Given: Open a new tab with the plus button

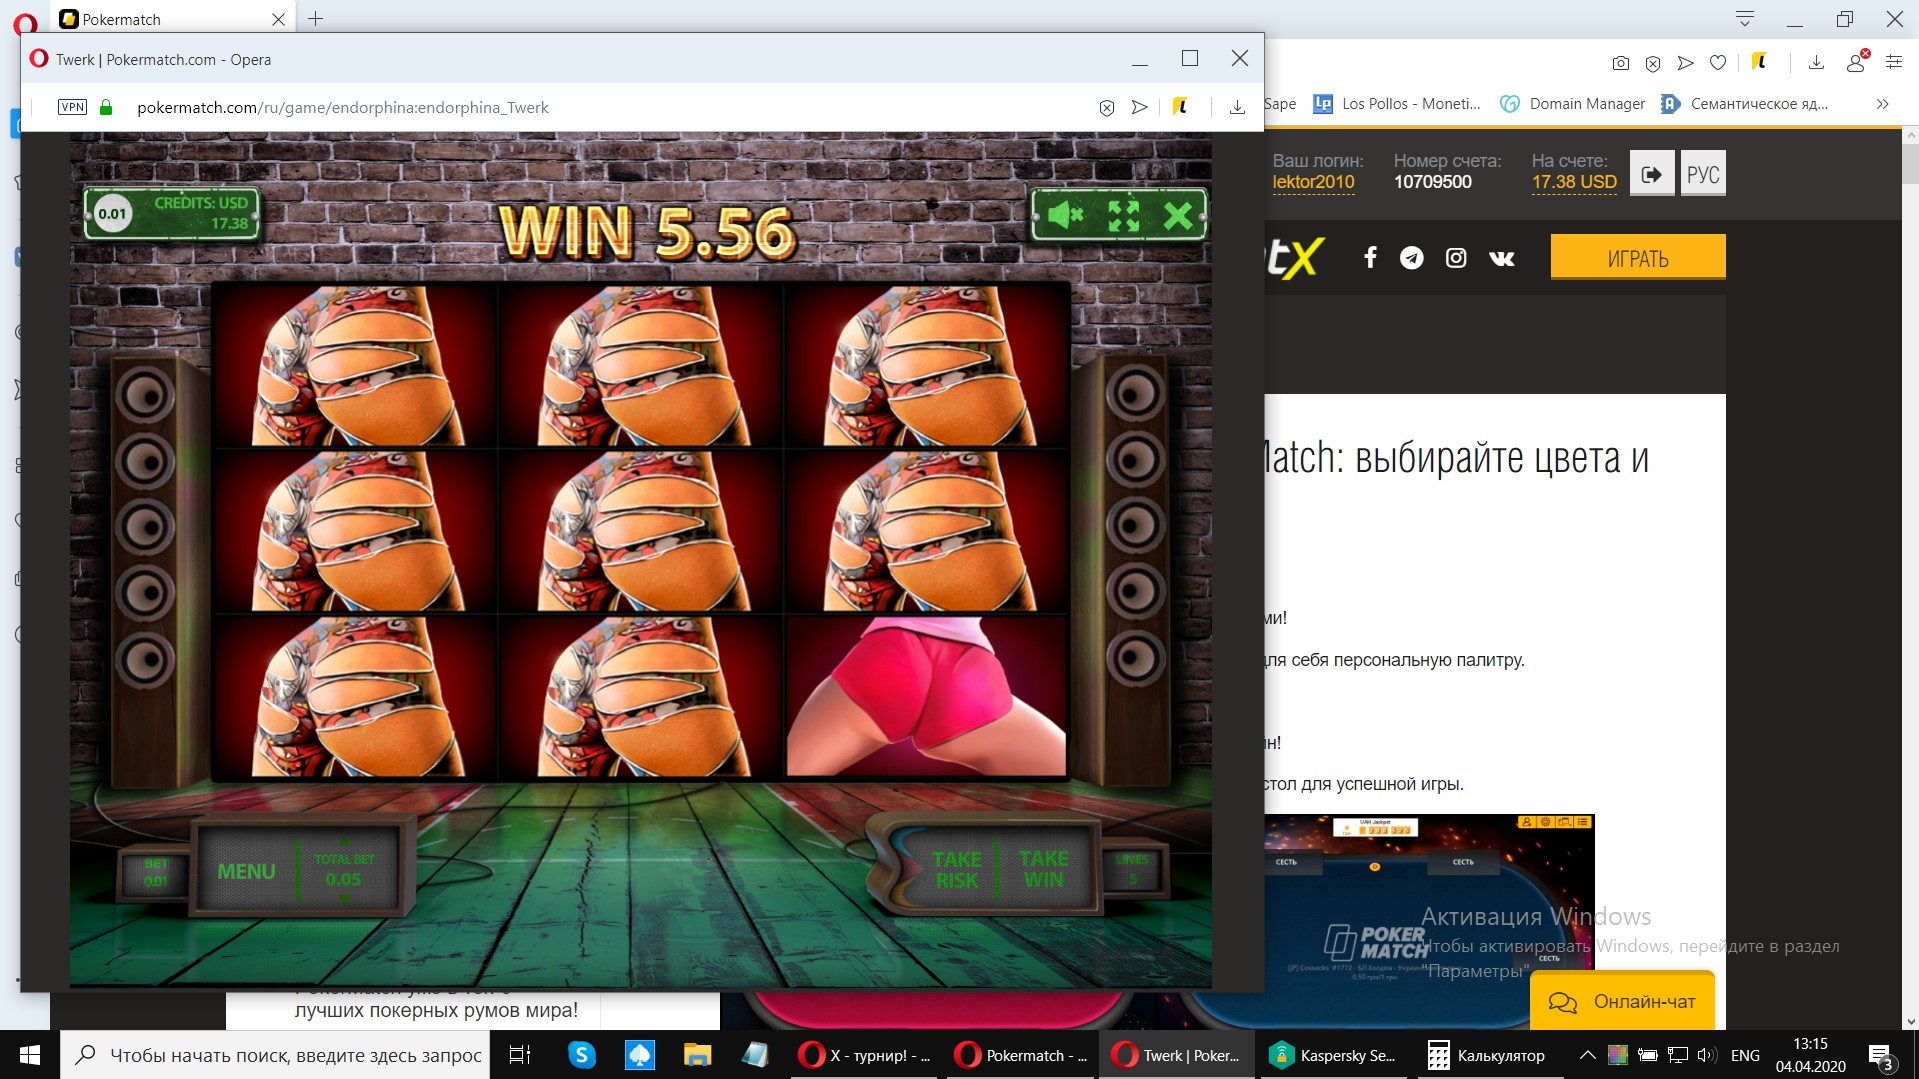Looking at the screenshot, I should (x=315, y=18).
